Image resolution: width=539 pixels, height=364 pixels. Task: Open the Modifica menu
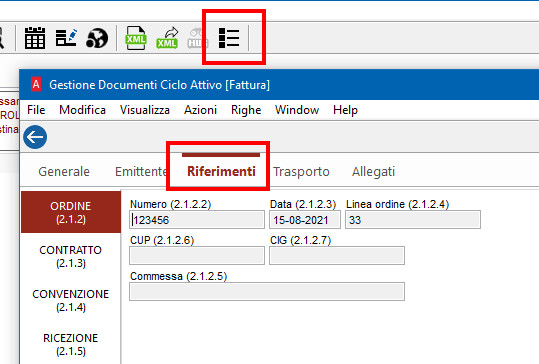pos(82,110)
